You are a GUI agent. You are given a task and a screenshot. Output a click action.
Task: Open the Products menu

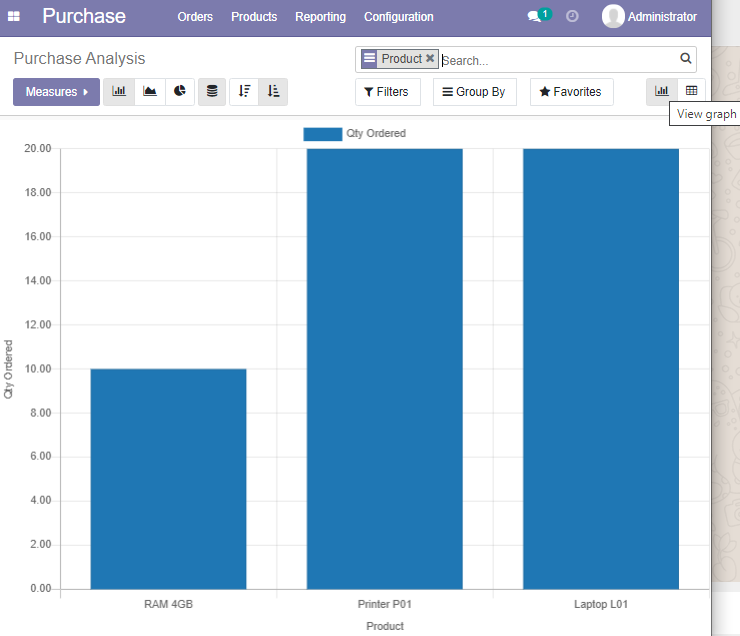coord(254,17)
